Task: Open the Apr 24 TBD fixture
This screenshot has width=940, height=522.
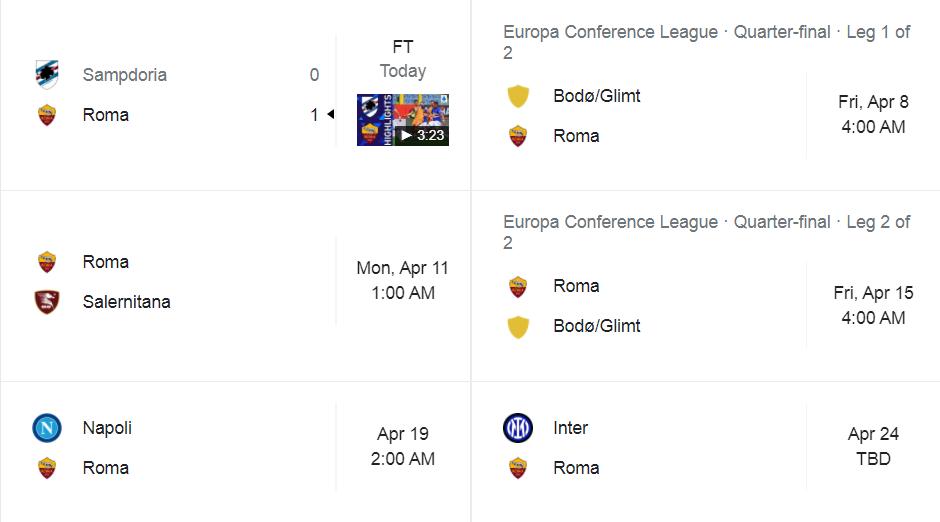Action: pos(873,446)
